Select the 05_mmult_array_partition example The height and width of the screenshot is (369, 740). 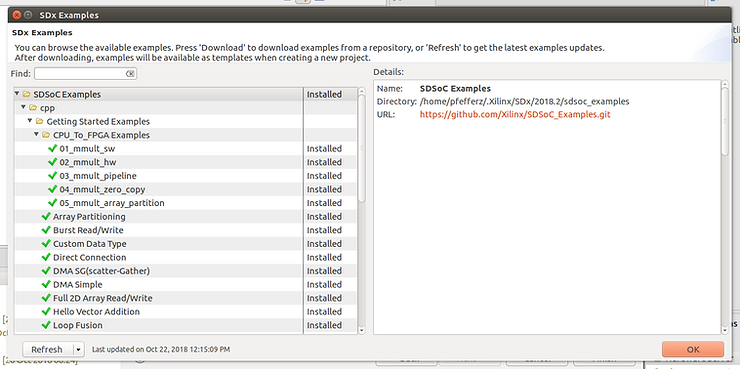112,203
